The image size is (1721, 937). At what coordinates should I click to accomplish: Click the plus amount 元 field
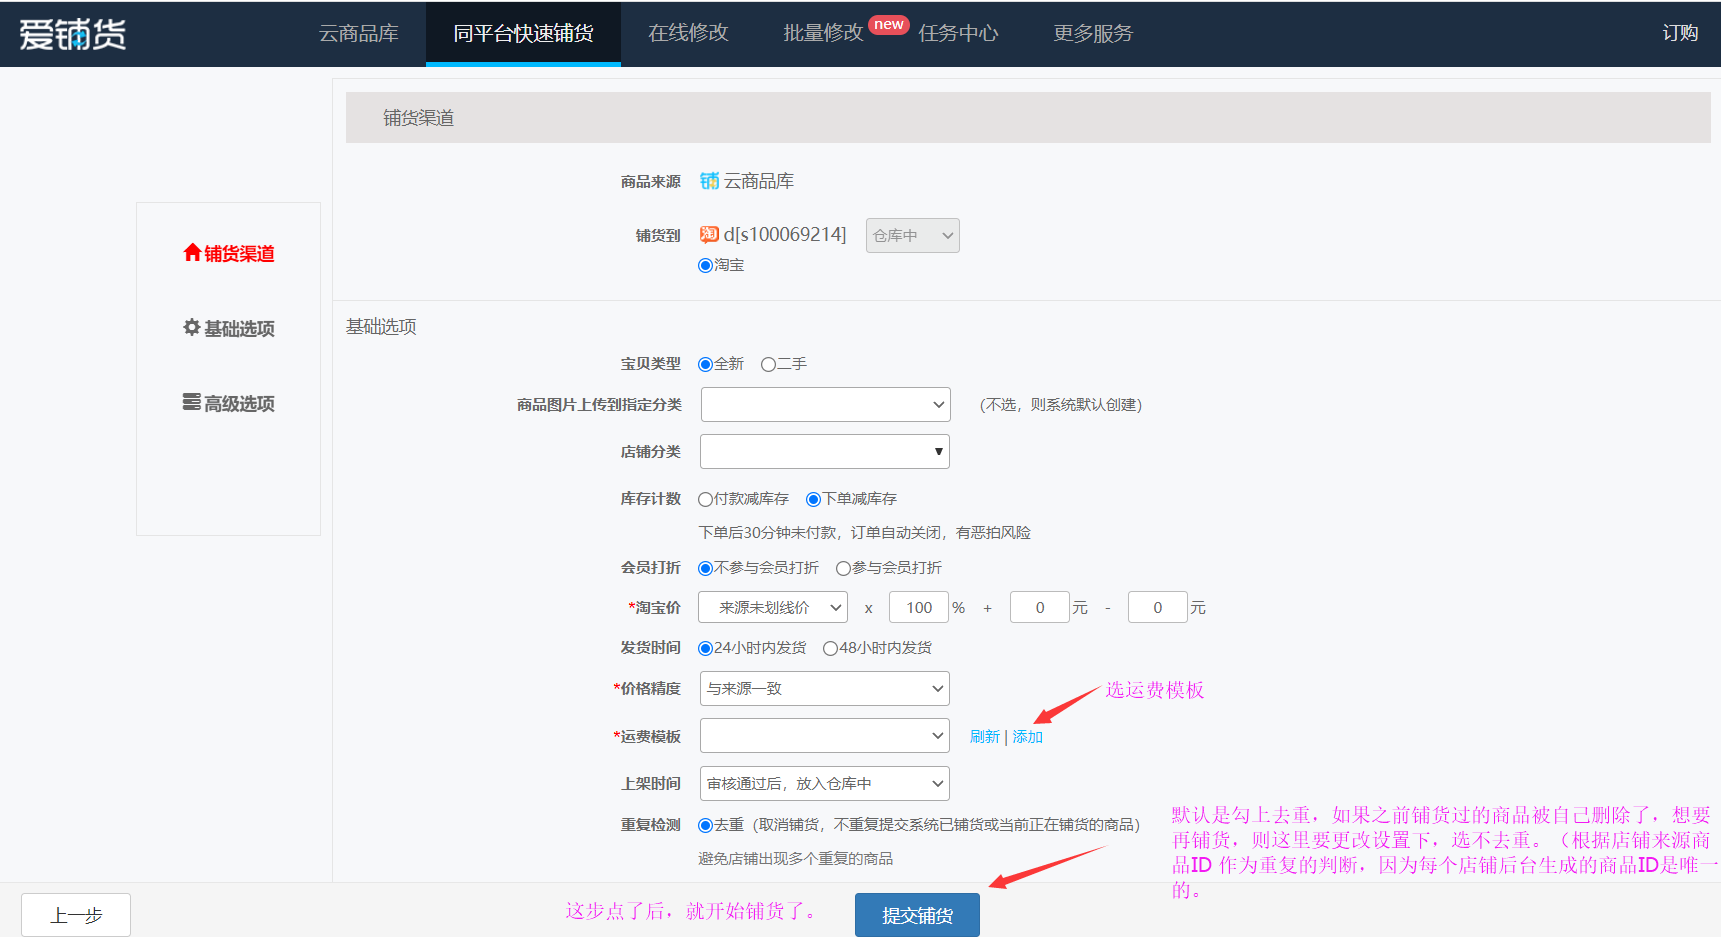(1040, 607)
